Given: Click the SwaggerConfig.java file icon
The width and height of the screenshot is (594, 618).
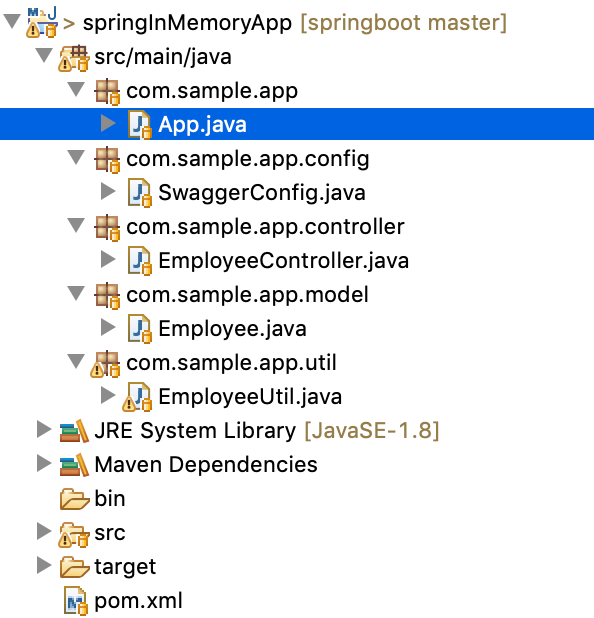Looking at the screenshot, I should 140,193.
